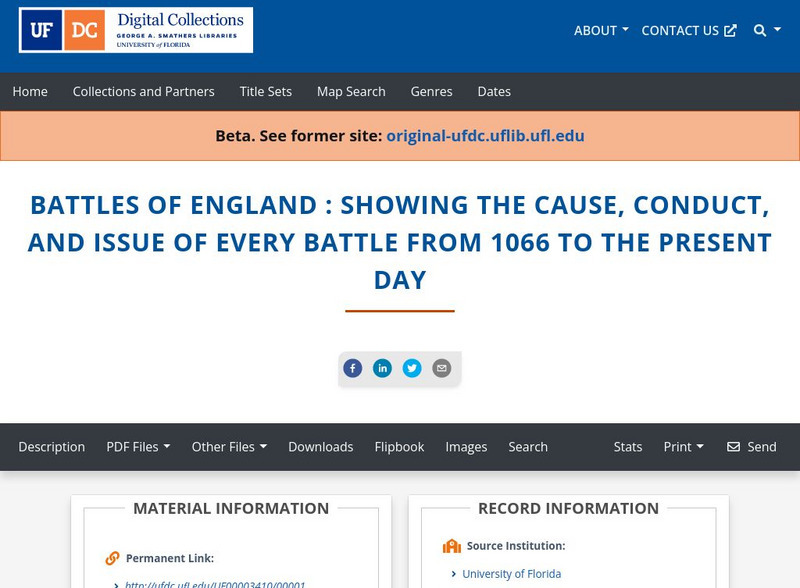Open Map Search
This screenshot has width=800, height=588.
click(351, 91)
